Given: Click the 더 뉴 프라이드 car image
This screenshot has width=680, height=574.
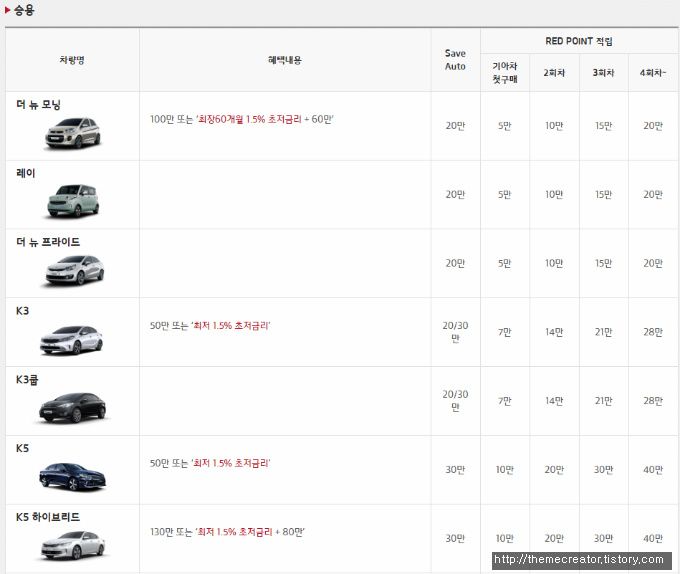Looking at the screenshot, I should coord(74,270).
